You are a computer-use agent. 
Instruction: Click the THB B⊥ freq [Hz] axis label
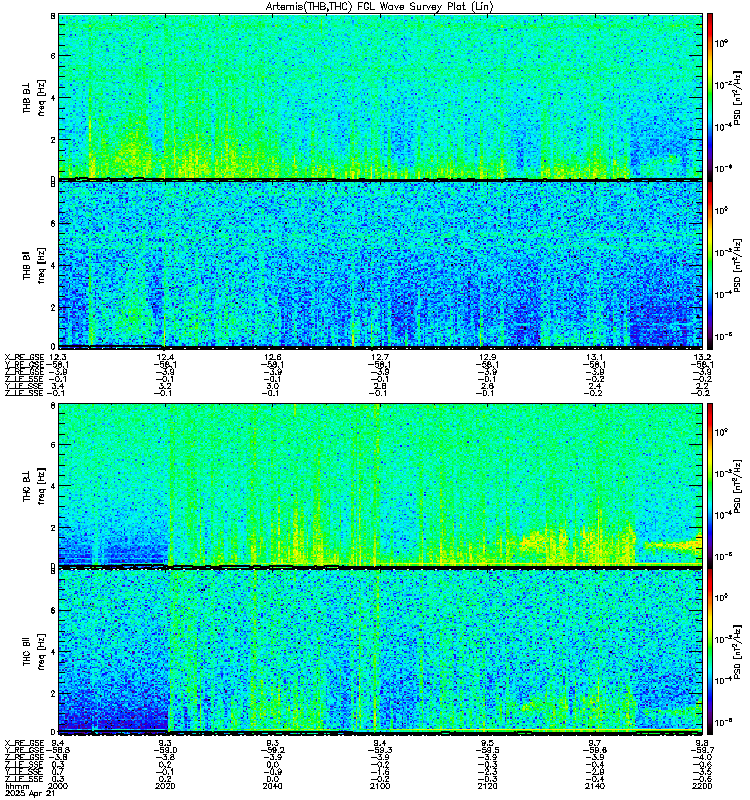click(x=34, y=97)
